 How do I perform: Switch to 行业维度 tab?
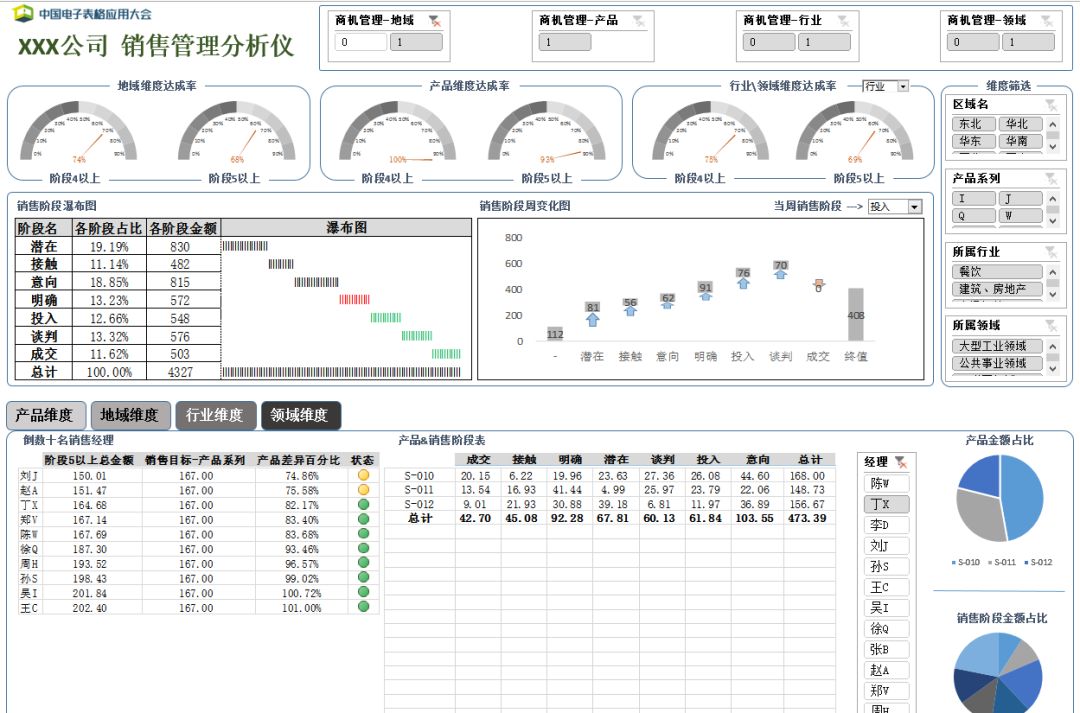click(x=216, y=415)
